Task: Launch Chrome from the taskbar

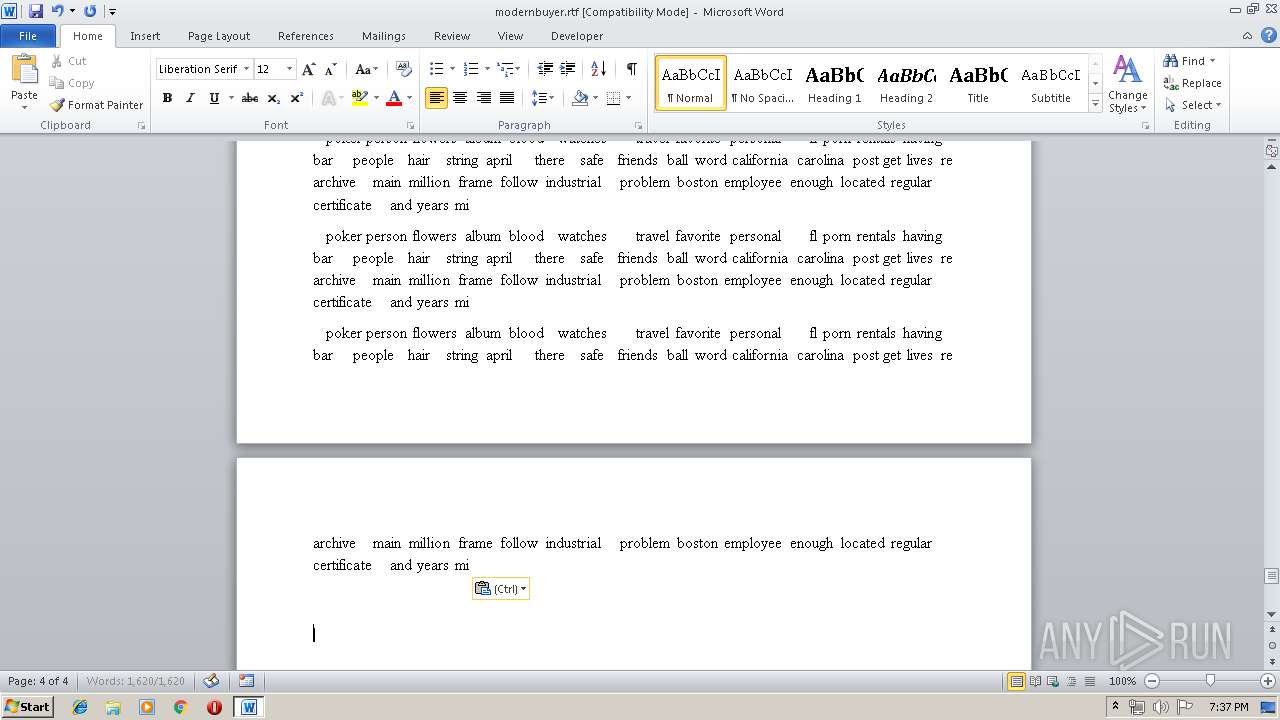Action: [180, 707]
